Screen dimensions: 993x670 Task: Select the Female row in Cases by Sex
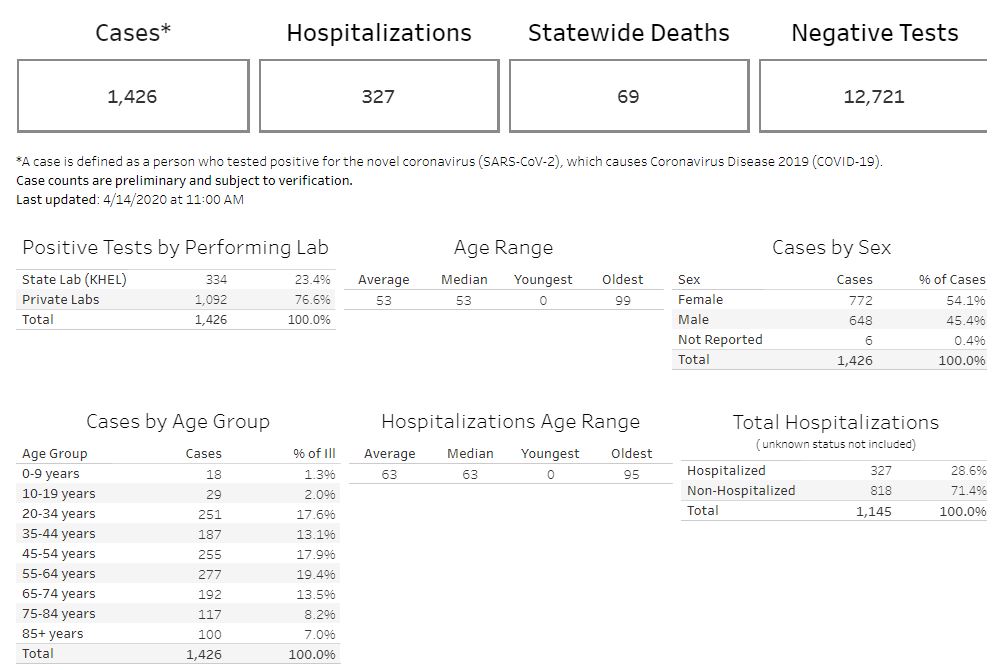[700, 300]
